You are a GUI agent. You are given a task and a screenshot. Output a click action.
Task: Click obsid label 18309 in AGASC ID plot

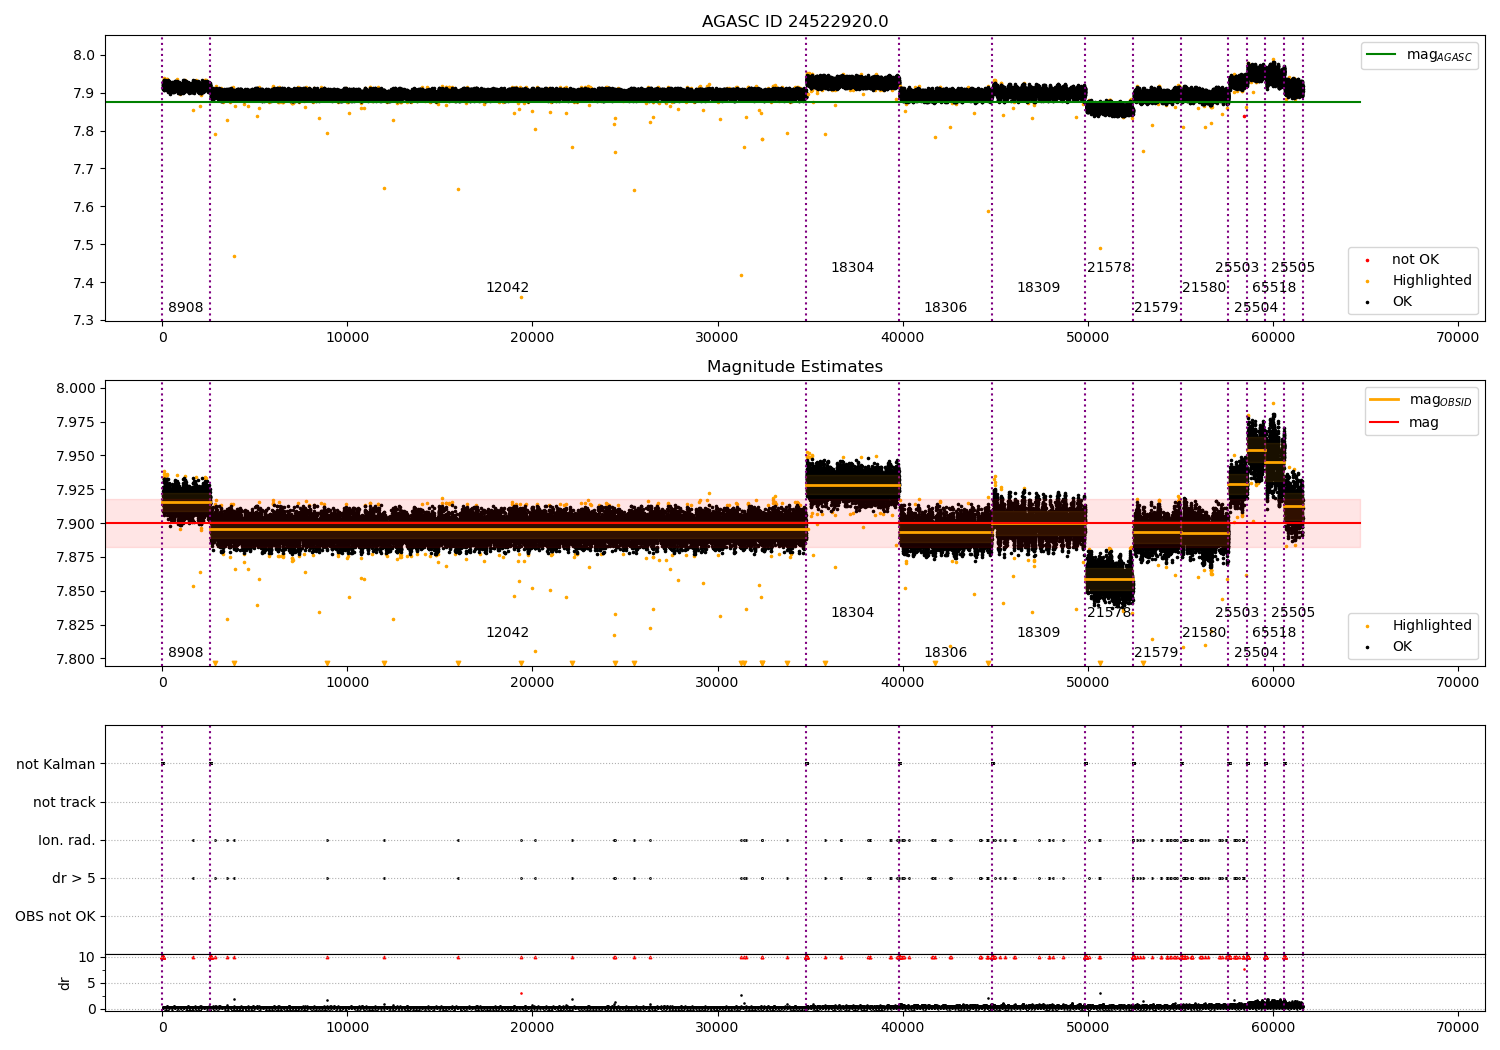point(1039,288)
